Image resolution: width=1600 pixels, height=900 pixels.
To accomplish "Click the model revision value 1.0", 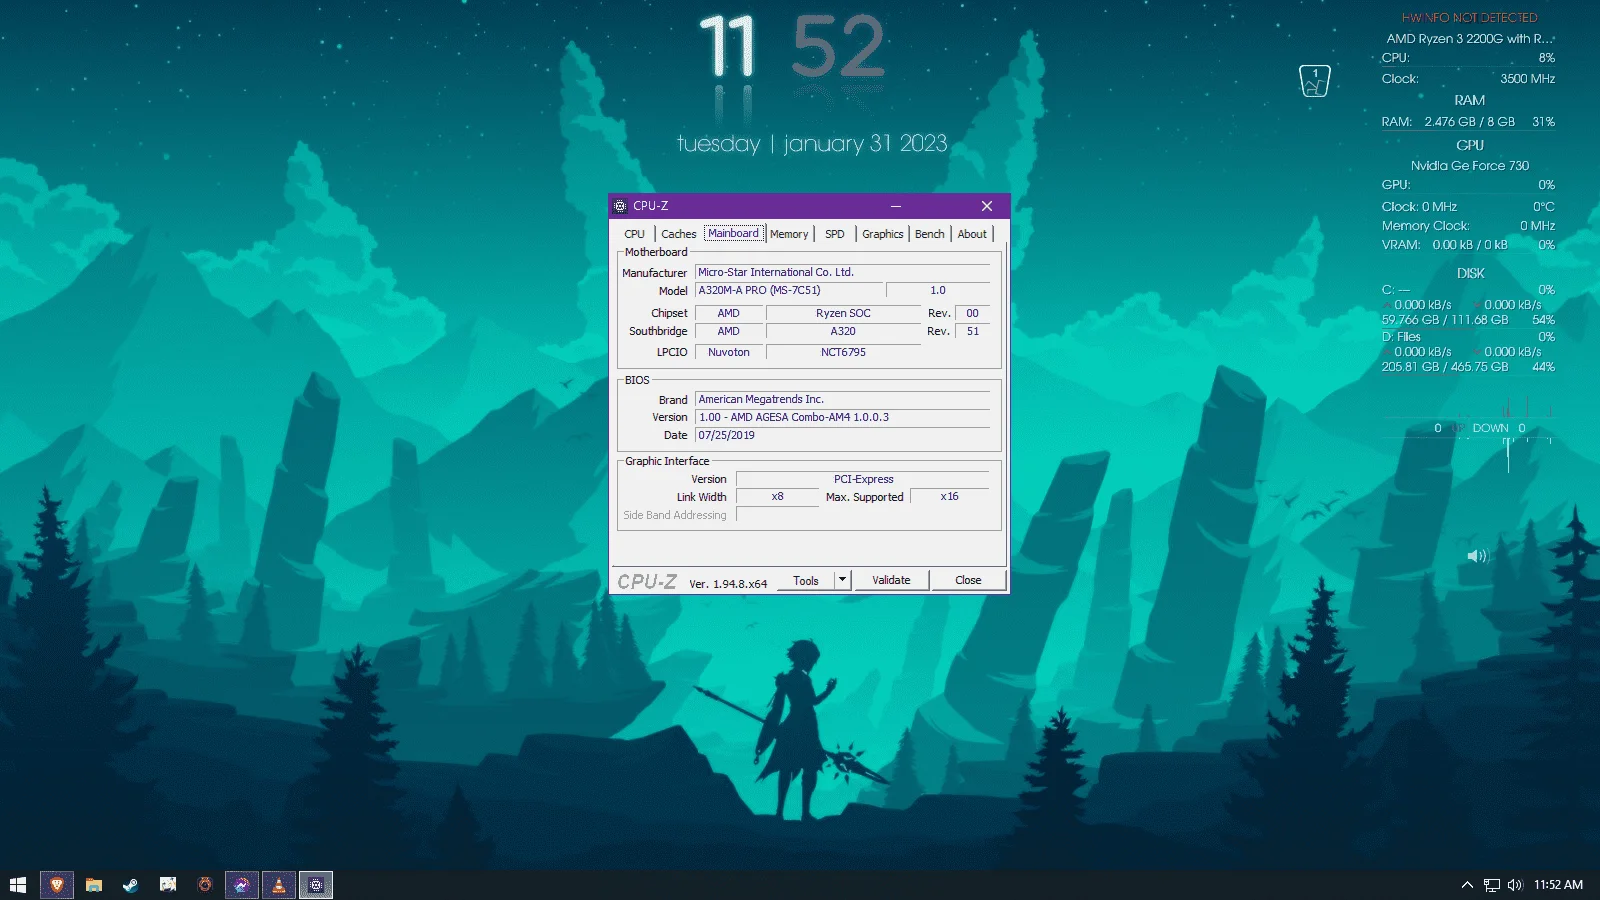I will coord(938,290).
